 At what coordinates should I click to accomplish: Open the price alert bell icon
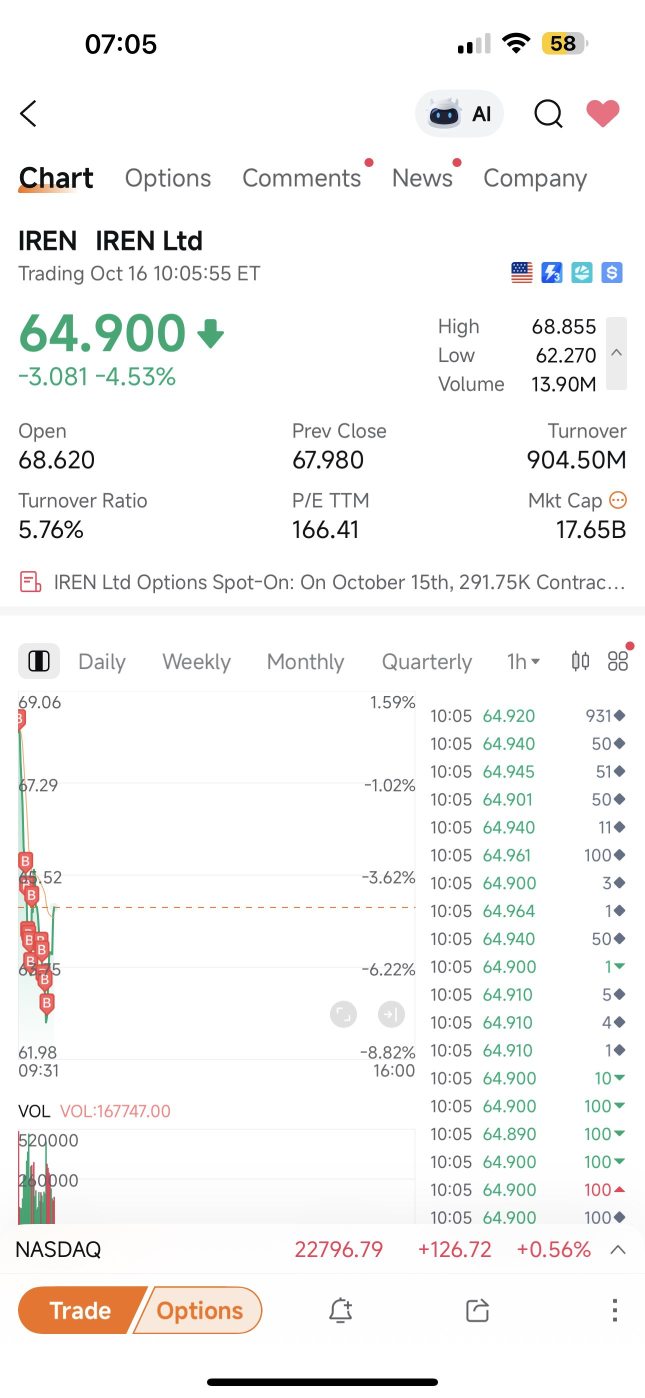[x=341, y=1310]
